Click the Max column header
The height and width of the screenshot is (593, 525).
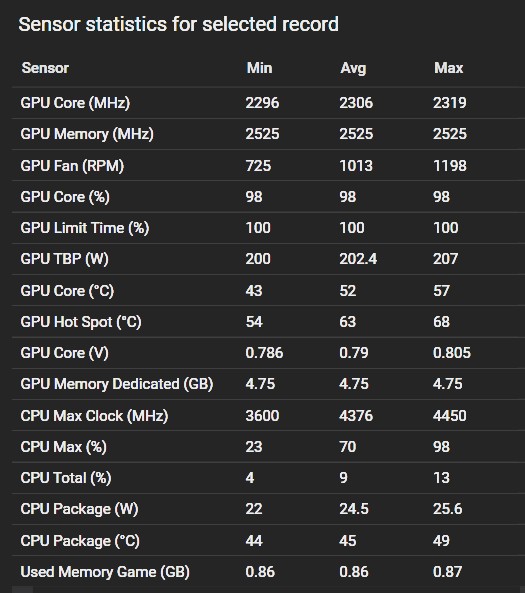coord(448,68)
